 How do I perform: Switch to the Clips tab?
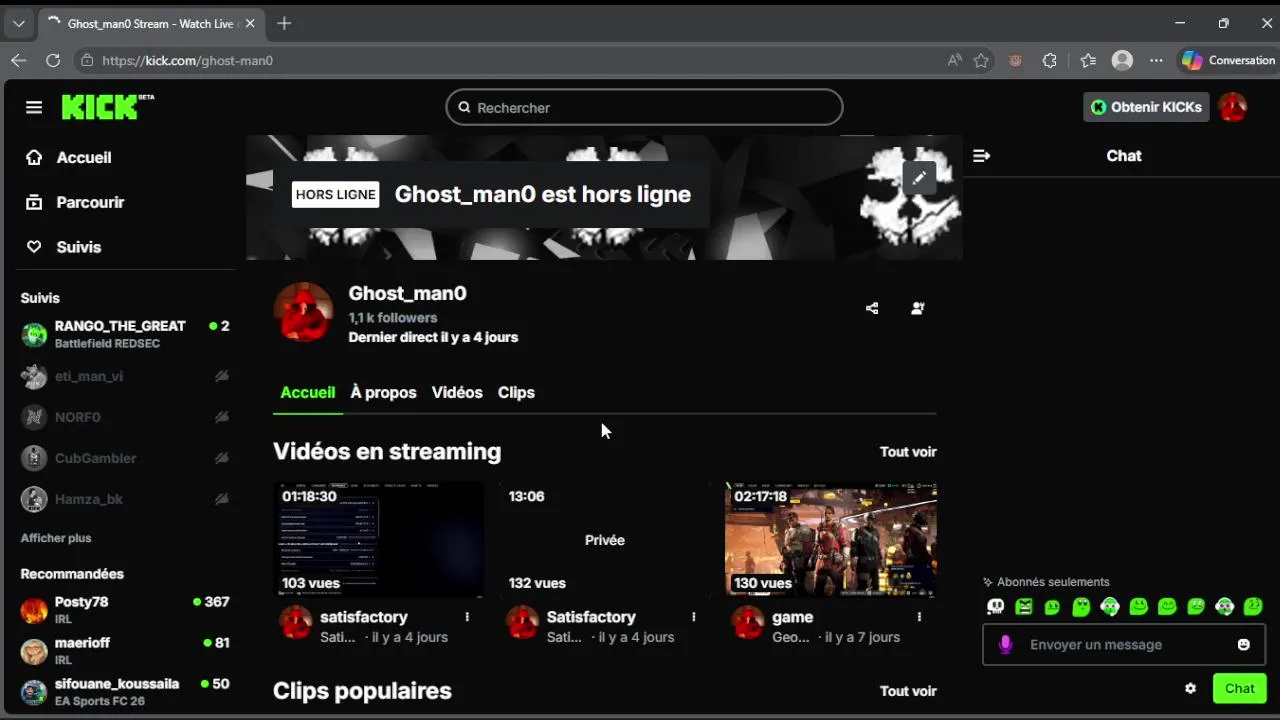click(x=516, y=392)
